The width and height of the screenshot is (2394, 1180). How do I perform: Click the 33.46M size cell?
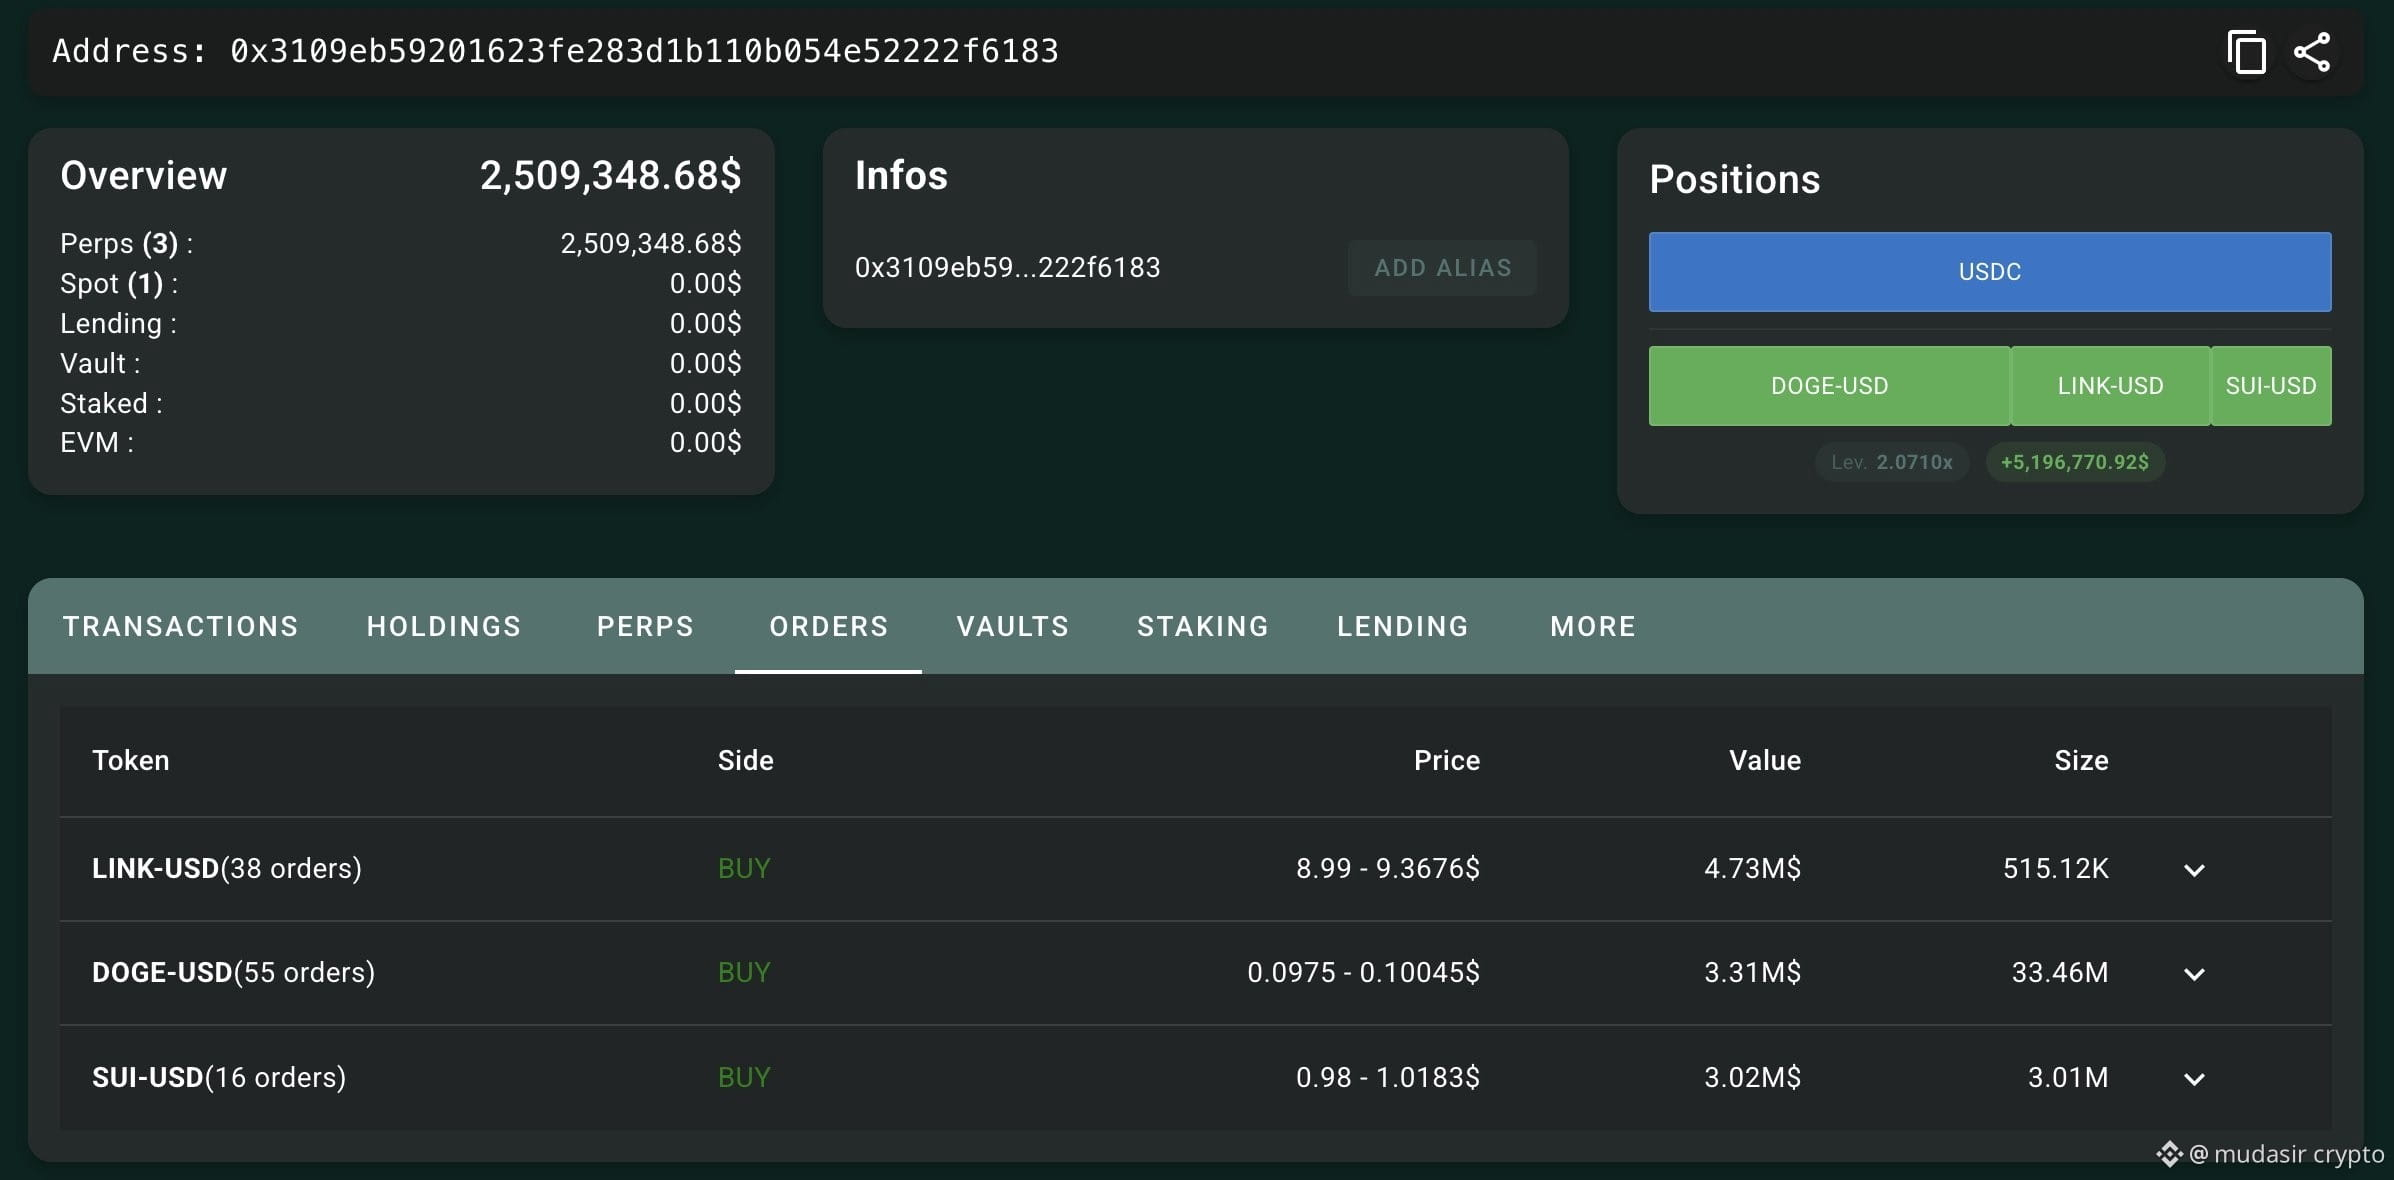click(2060, 972)
